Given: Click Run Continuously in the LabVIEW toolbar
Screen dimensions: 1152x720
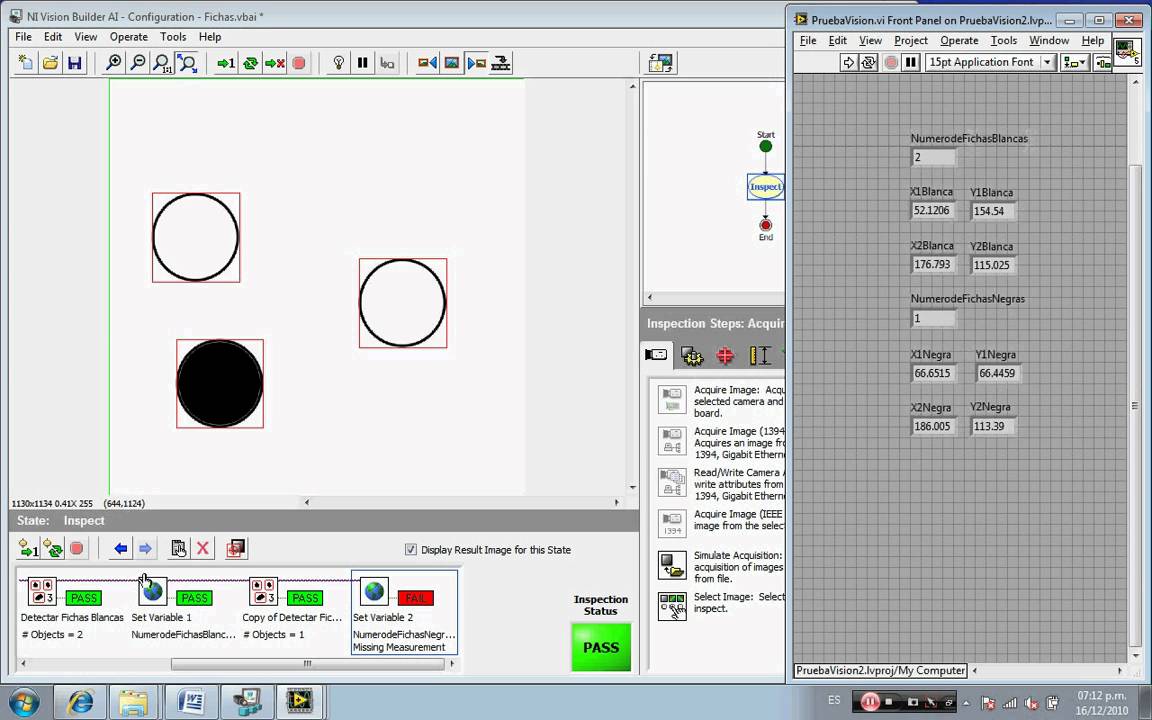Looking at the screenshot, I should [868, 62].
